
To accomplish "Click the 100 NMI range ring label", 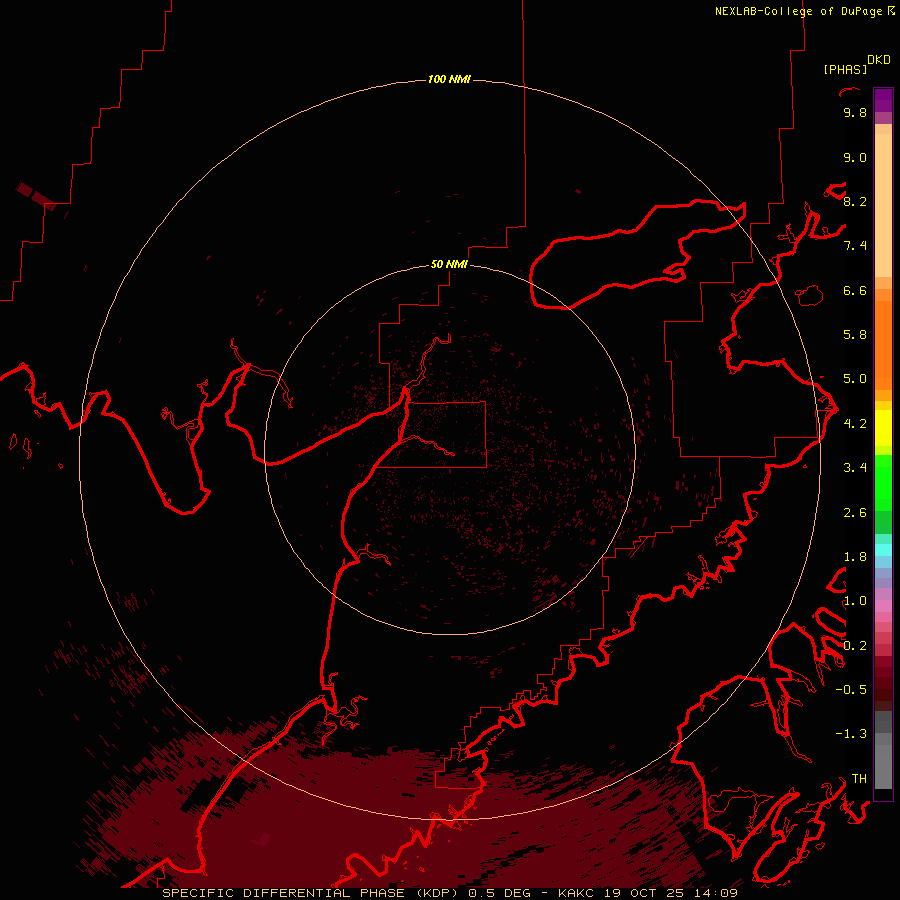I will tap(449, 79).
